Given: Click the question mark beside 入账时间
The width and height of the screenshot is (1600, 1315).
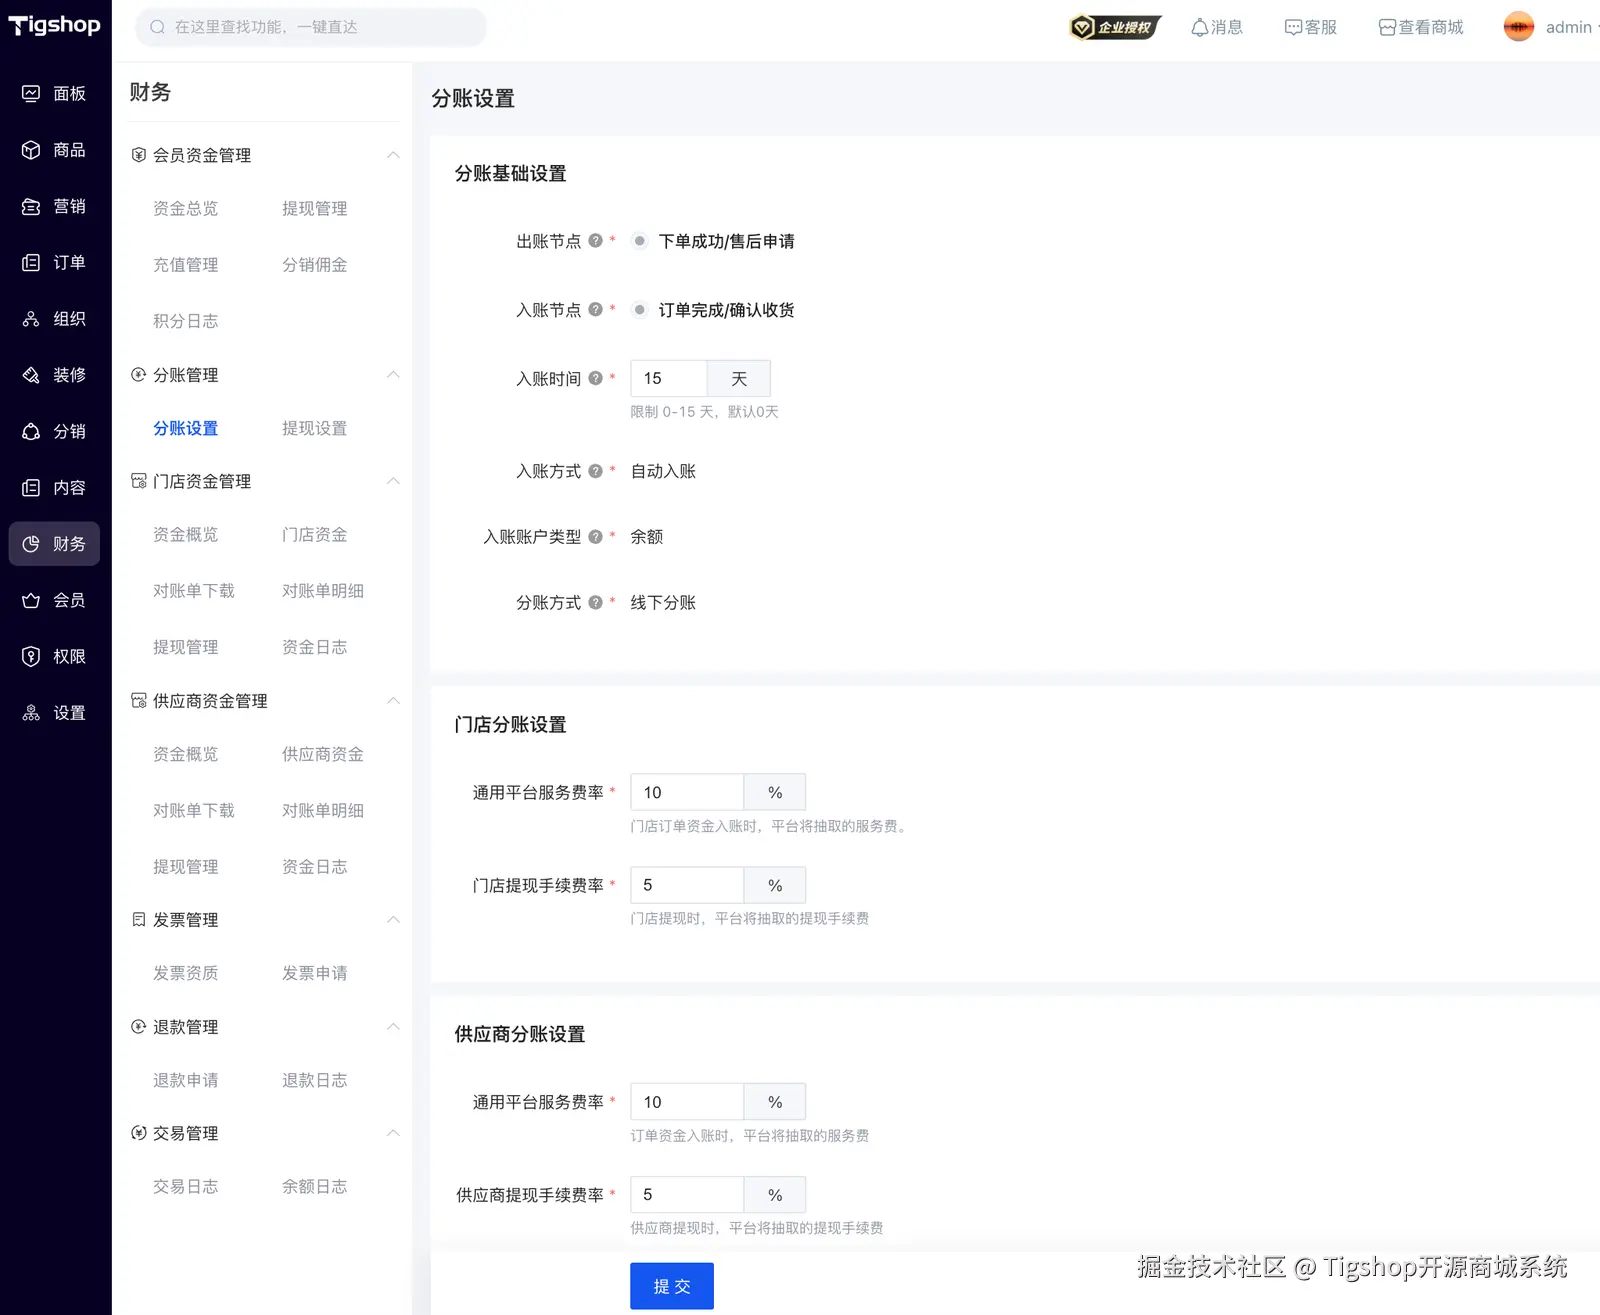Looking at the screenshot, I should (x=595, y=378).
